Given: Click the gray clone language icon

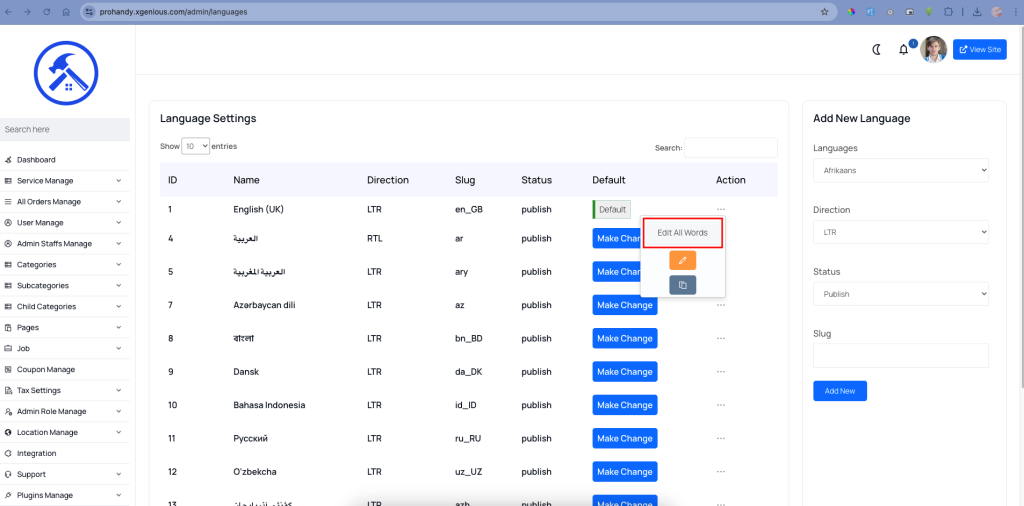Looking at the screenshot, I should click(682, 285).
